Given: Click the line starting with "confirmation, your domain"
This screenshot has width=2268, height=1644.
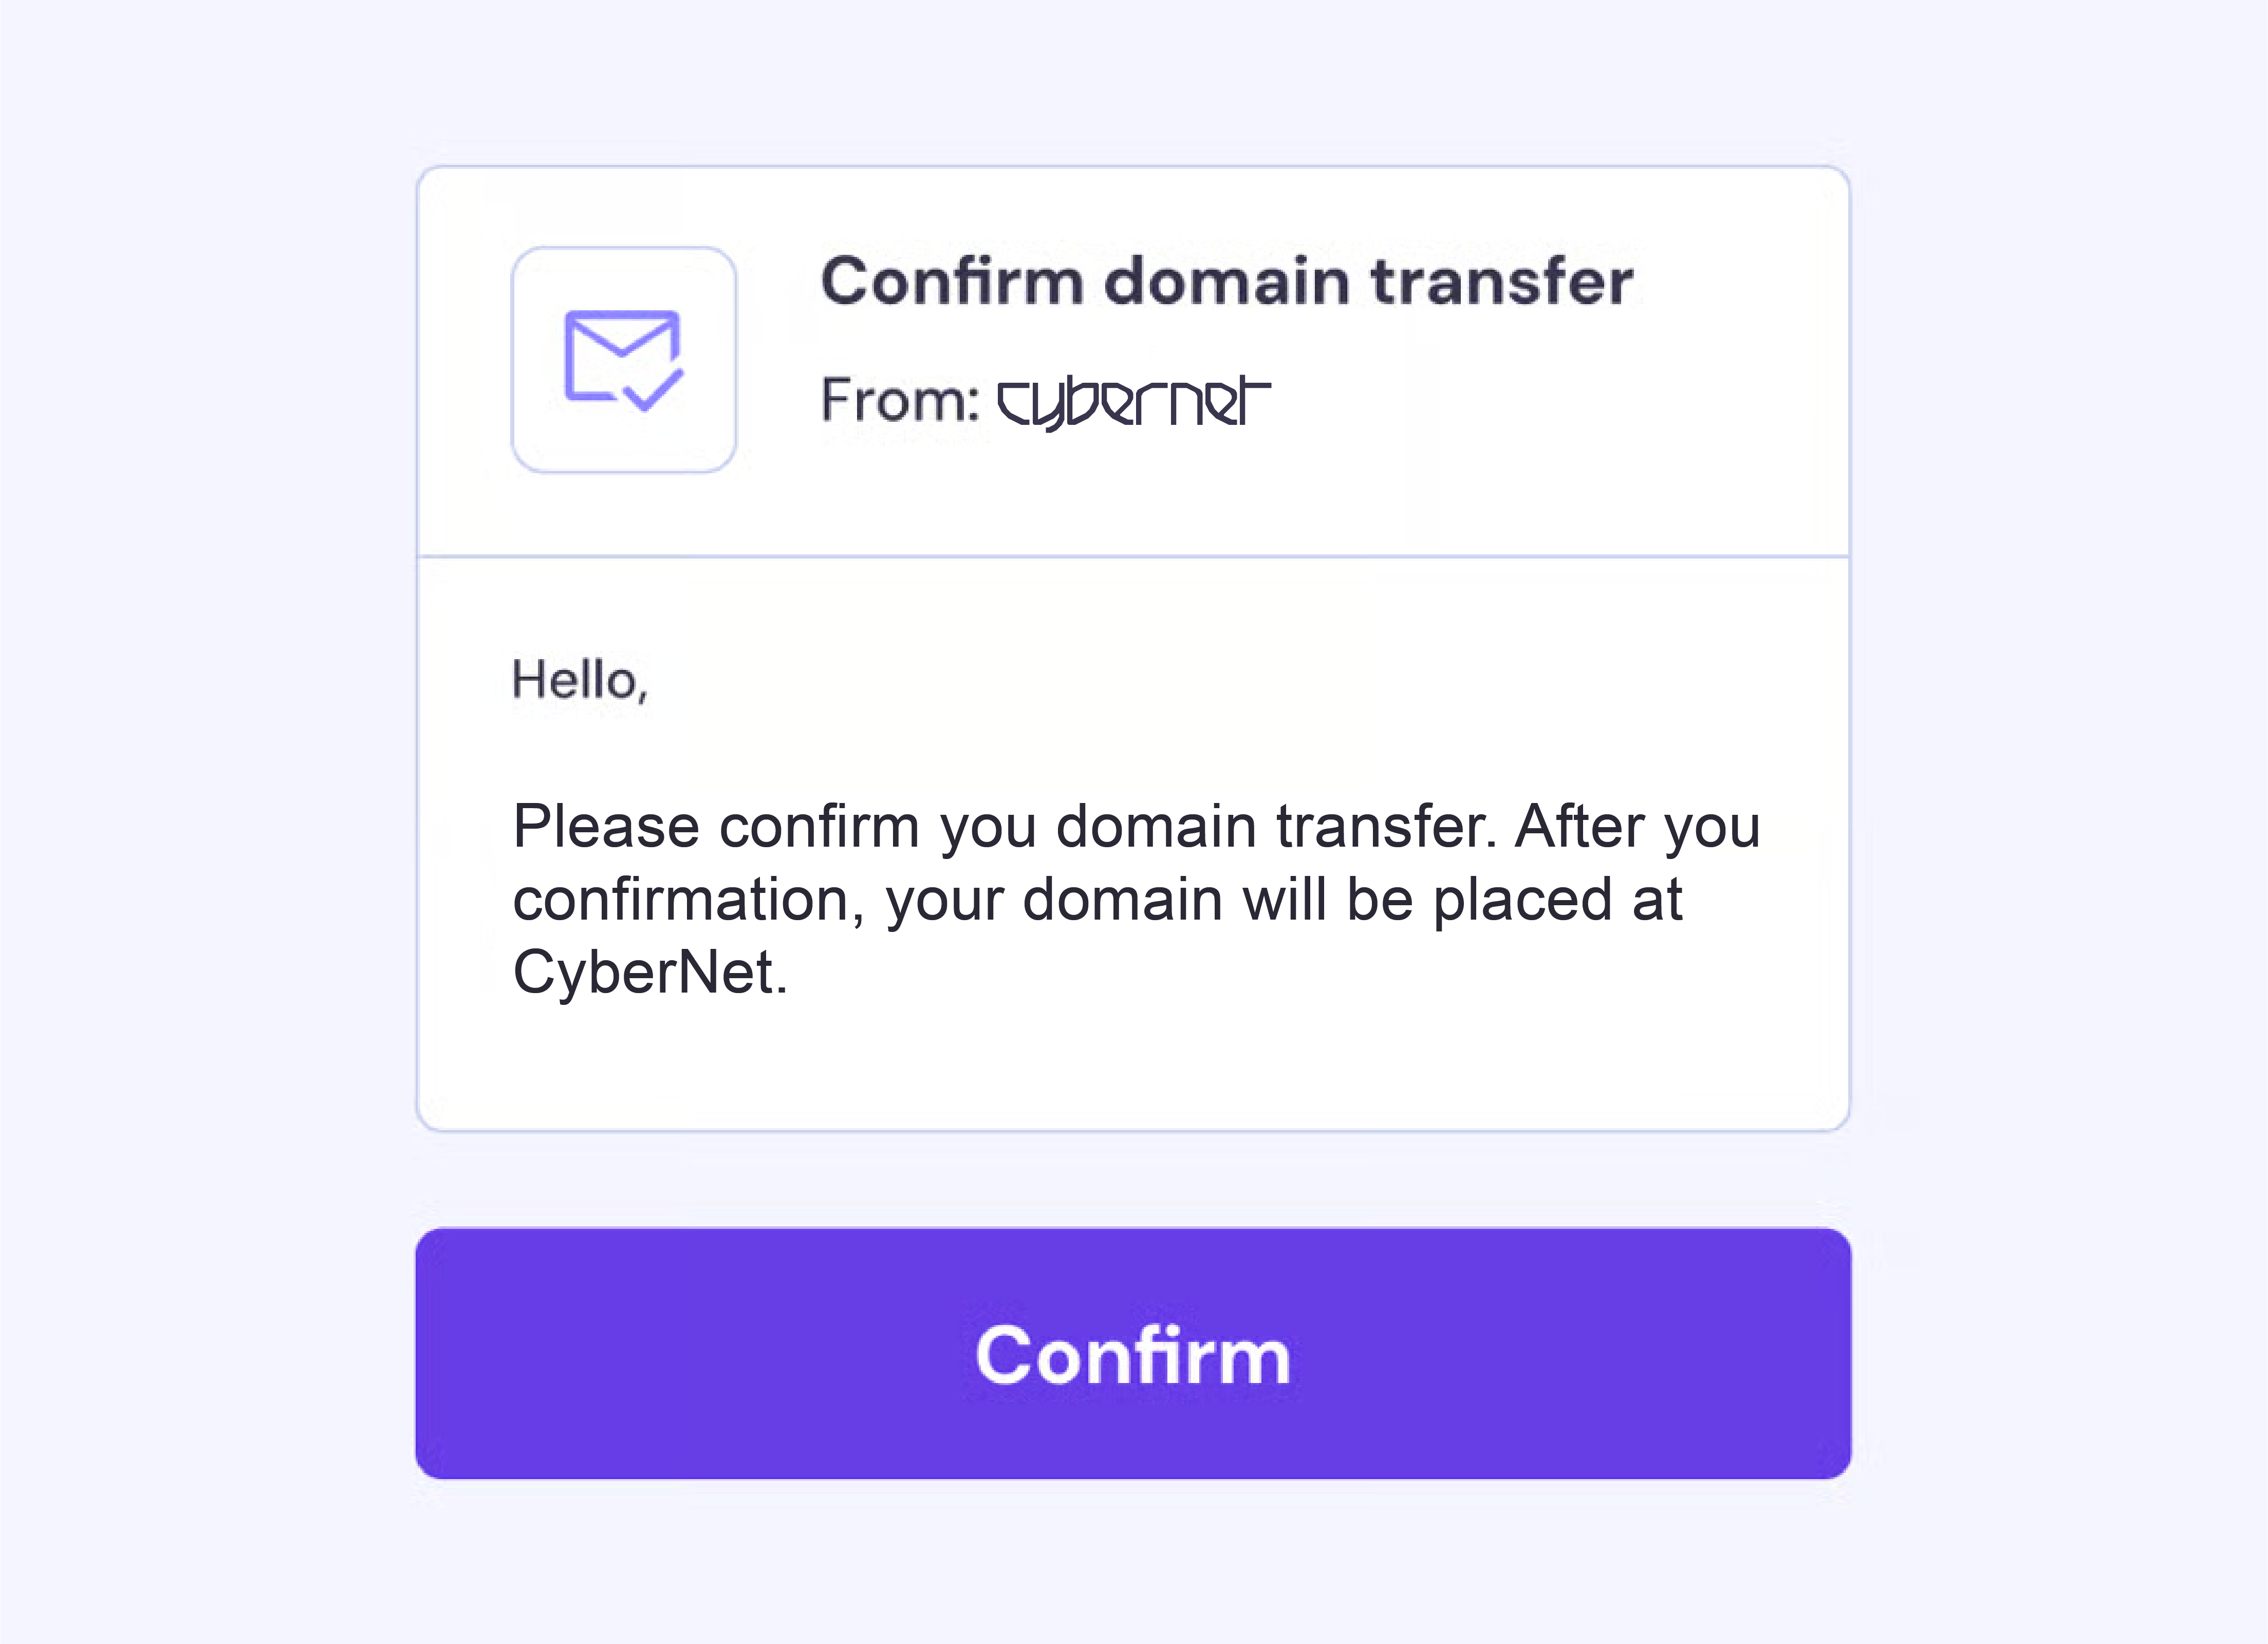Looking at the screenshot, I should (x=1097, y=900).
